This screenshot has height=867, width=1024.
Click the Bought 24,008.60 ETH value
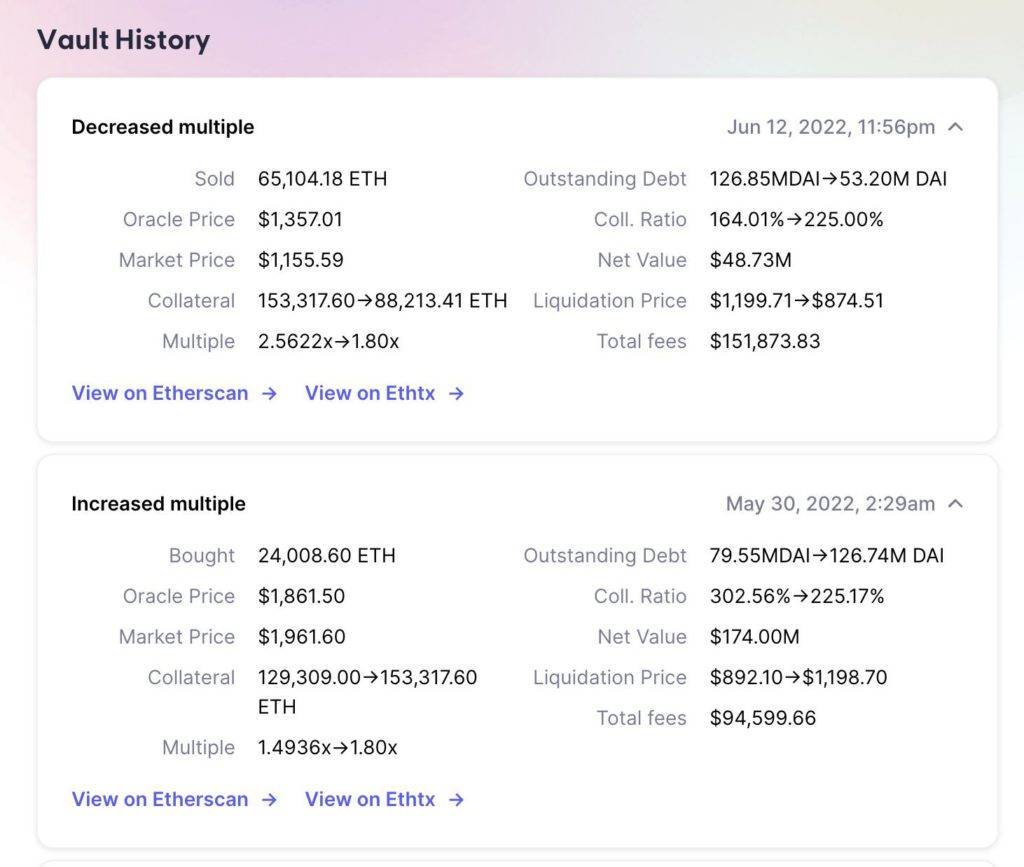tap(327, 556)
